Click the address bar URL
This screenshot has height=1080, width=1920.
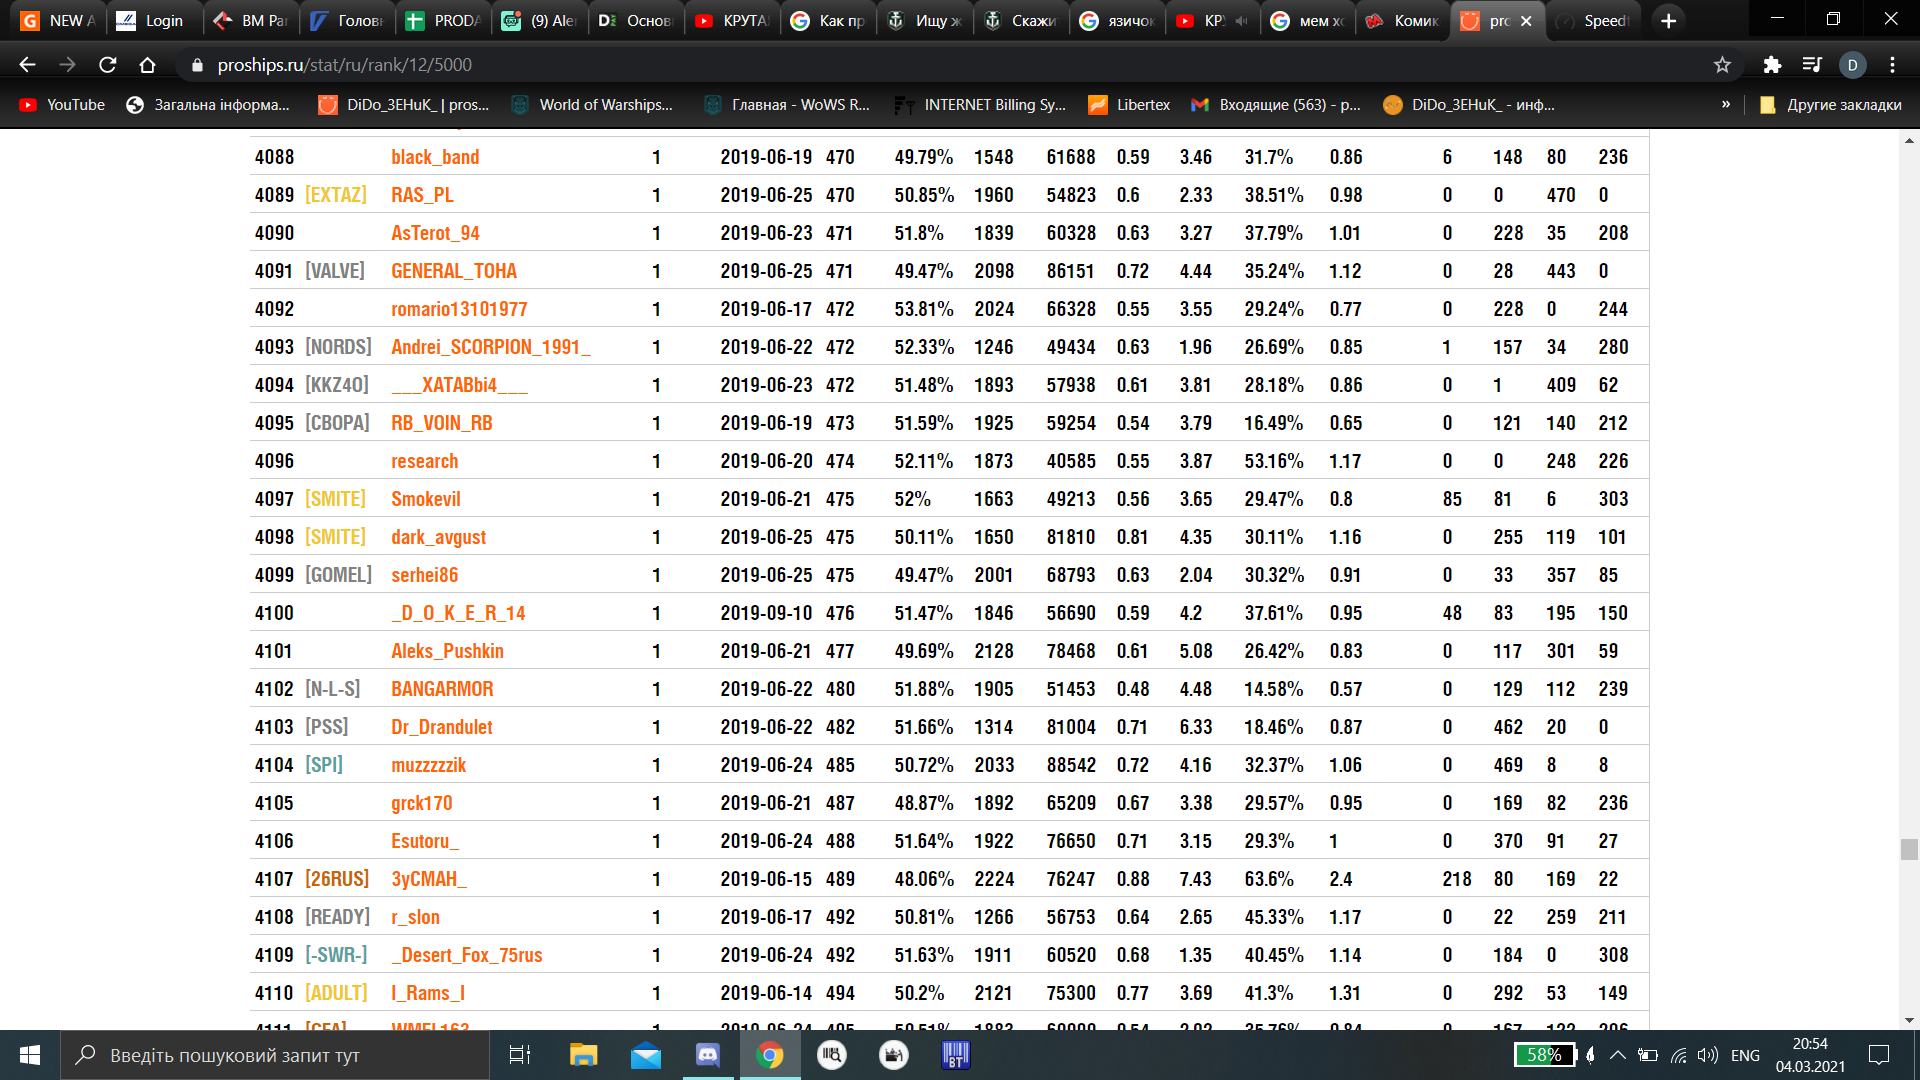click(345, 65)
